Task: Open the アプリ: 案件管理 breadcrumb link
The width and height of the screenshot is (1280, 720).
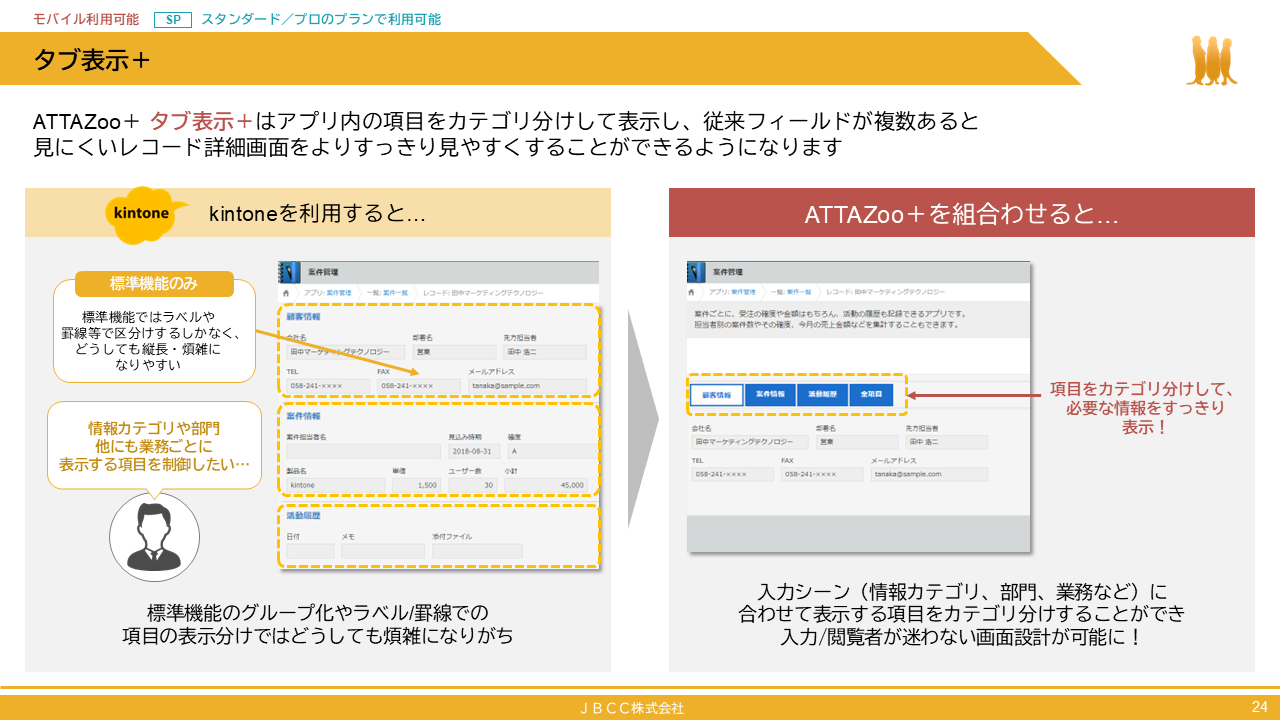Action: point(328,292)
